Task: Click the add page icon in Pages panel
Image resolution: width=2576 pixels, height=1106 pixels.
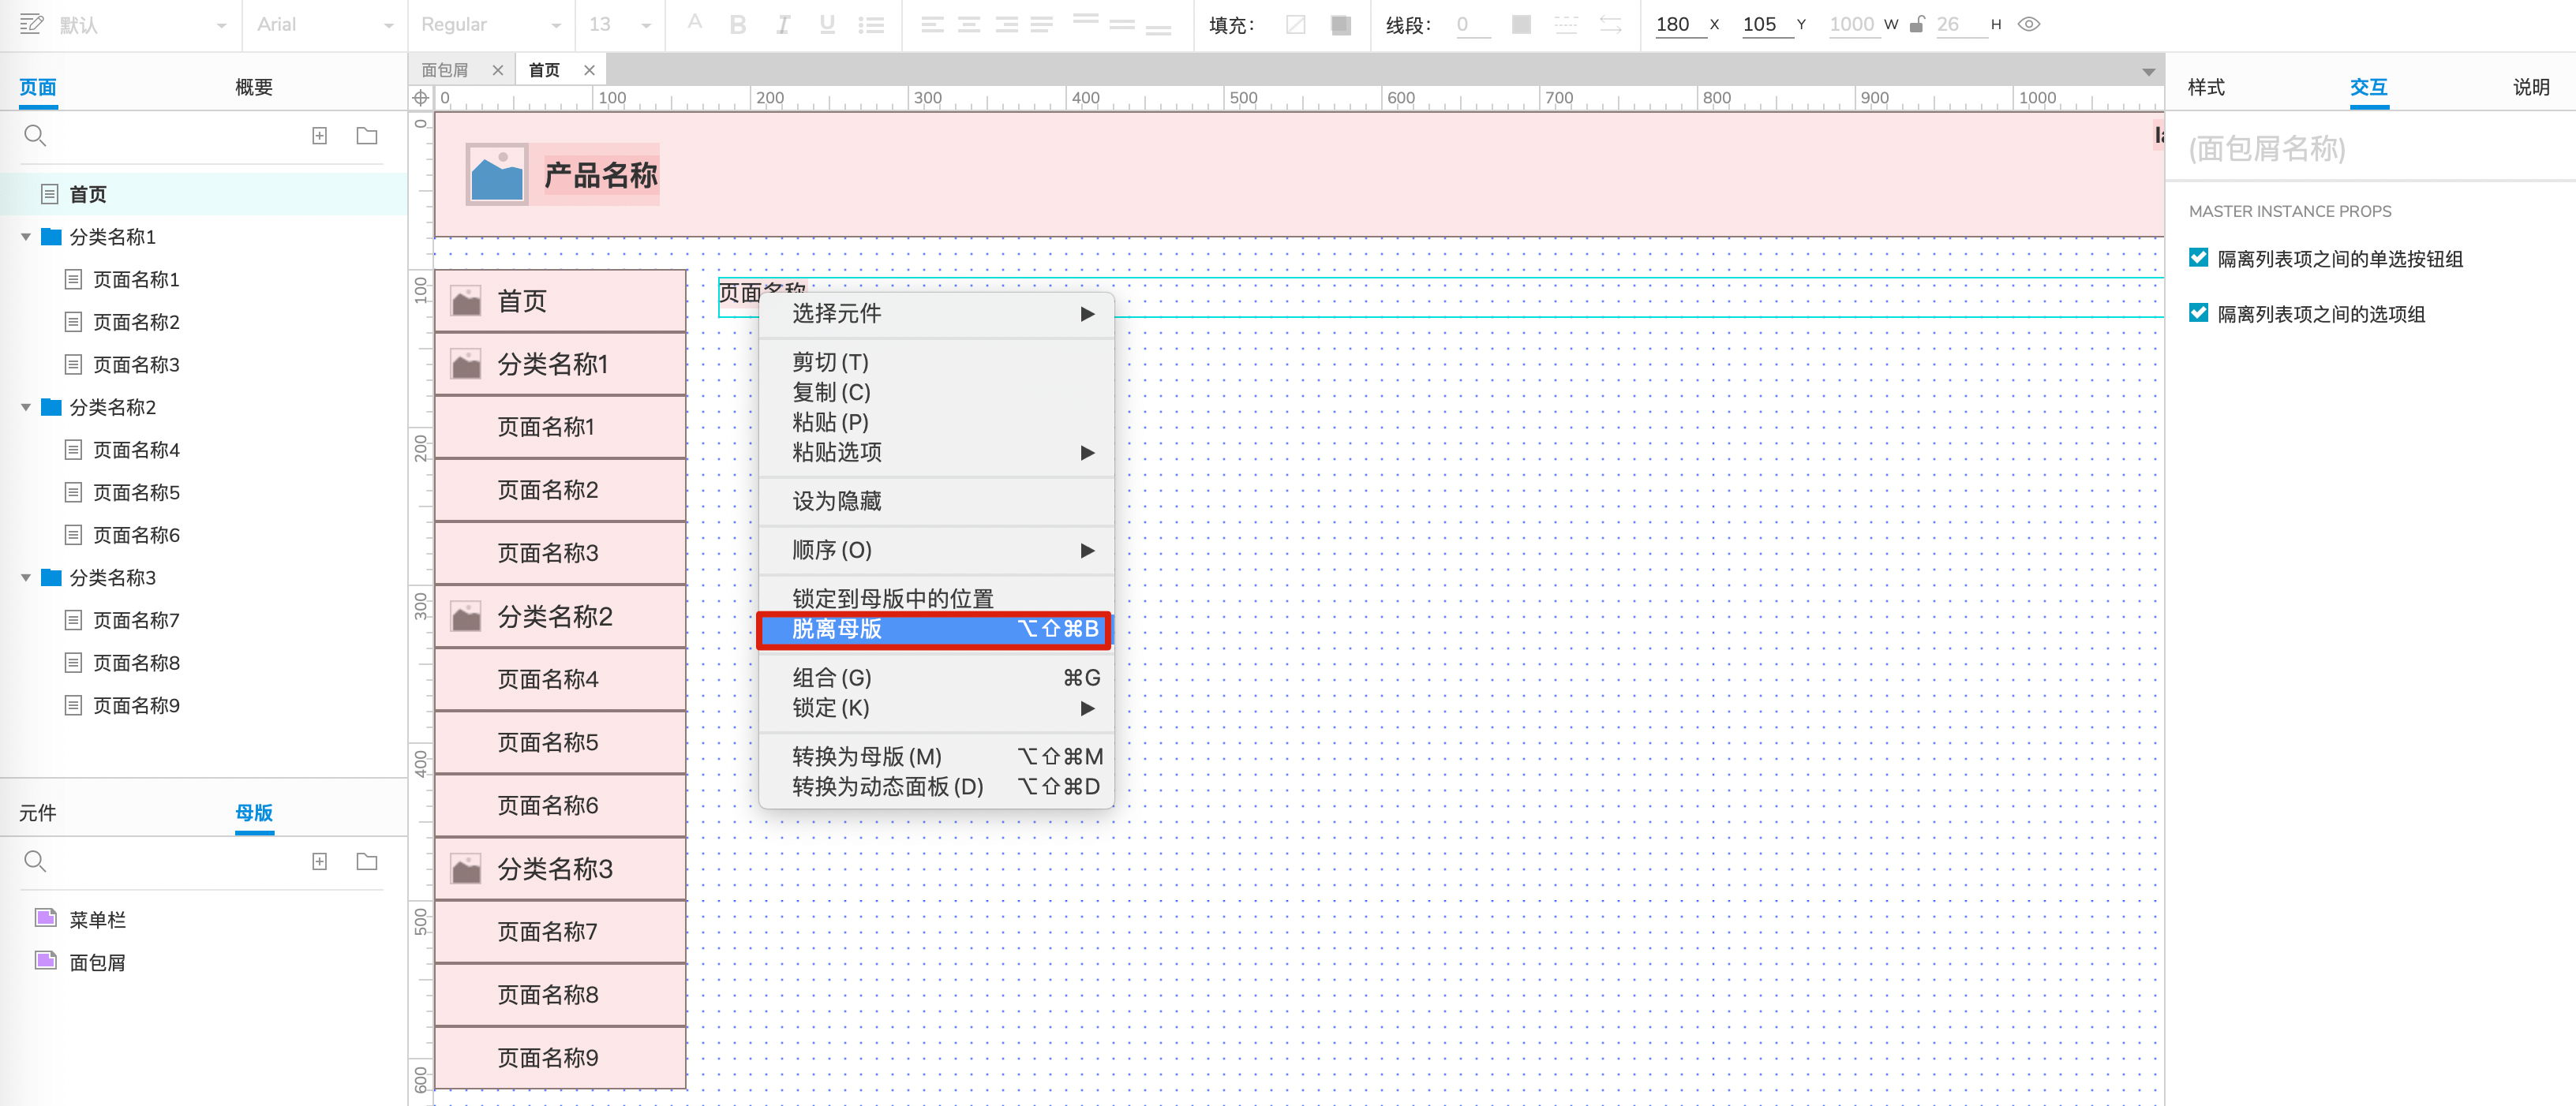Action: [x=319, y=135]
